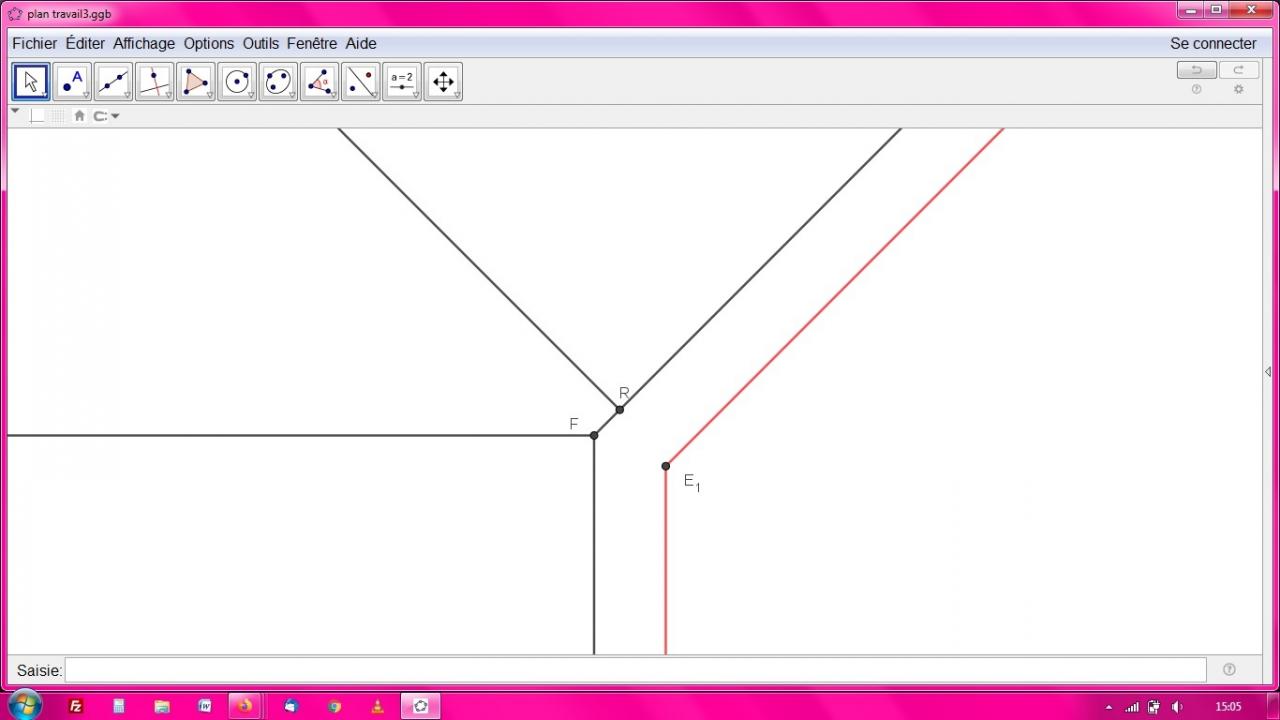
Task: Open the Éditer menu
Action: (85, 44)
